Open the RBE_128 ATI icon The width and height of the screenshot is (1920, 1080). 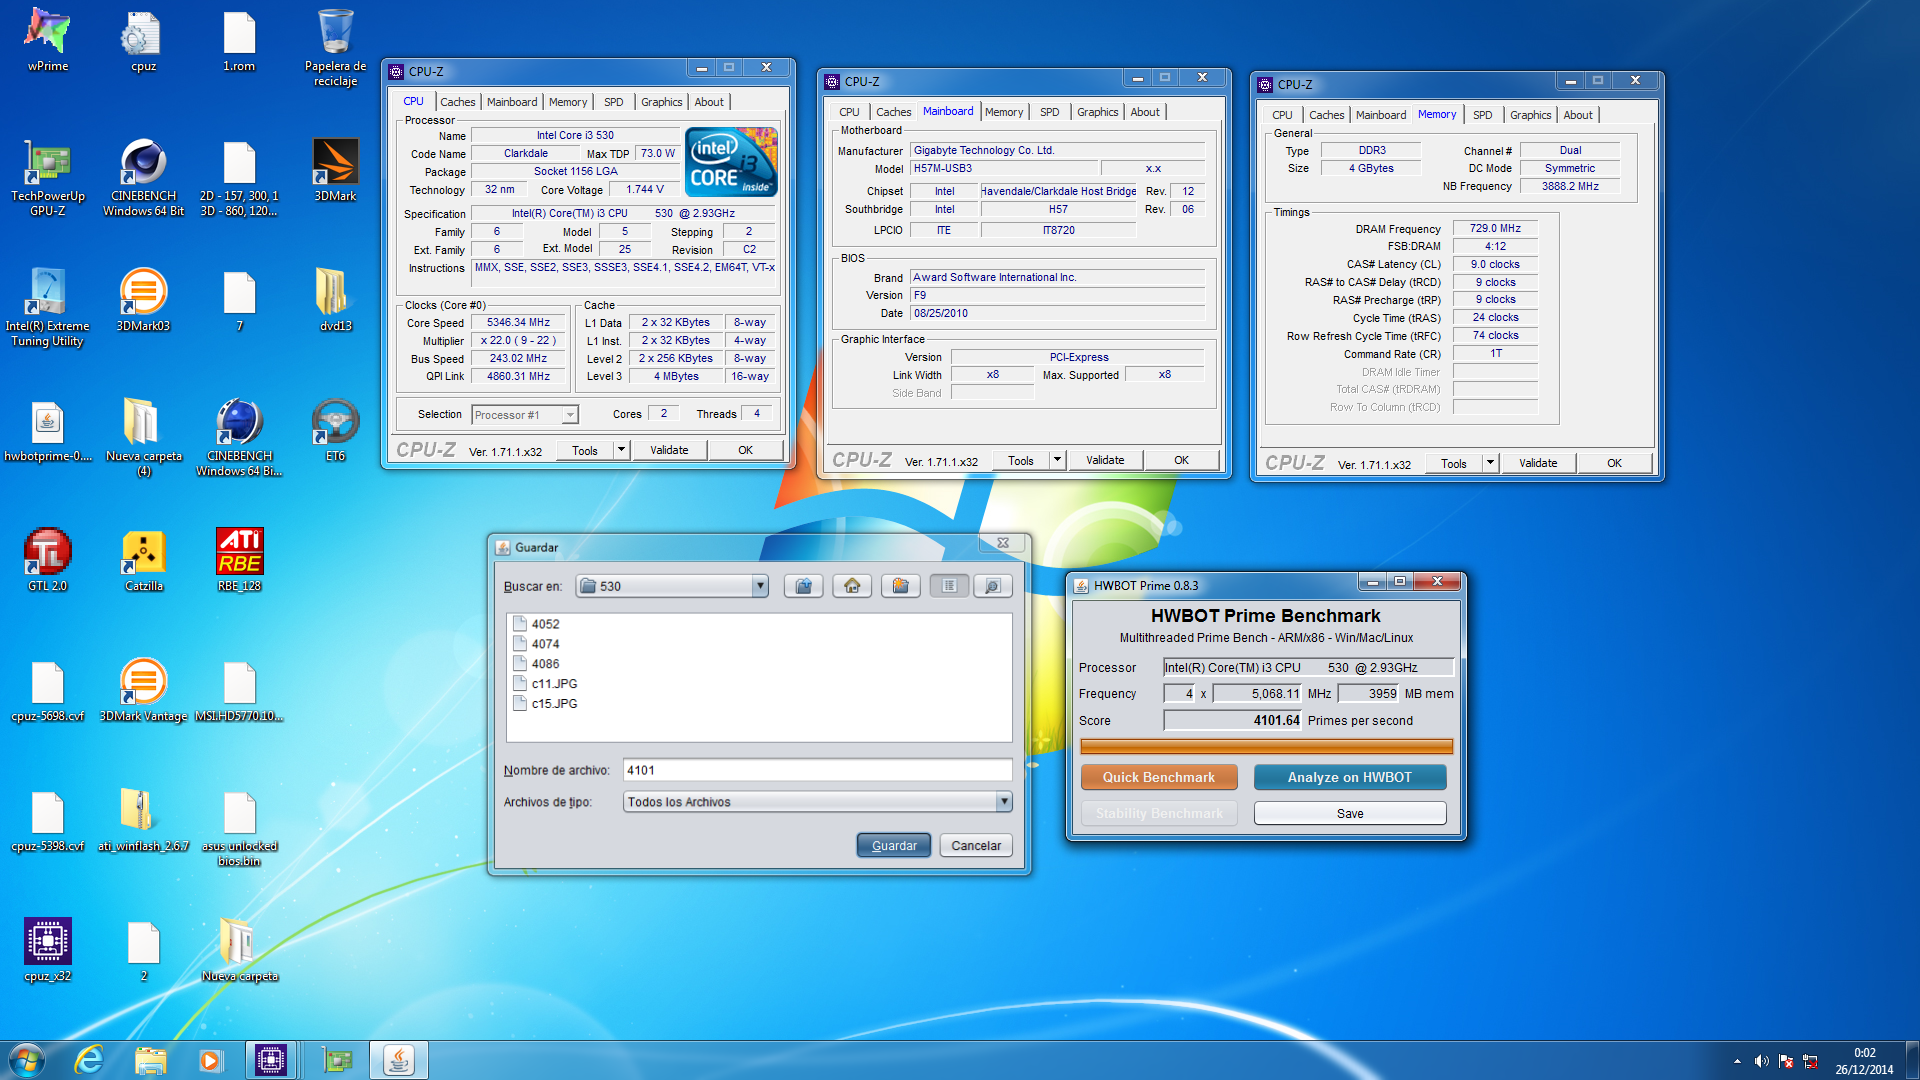click(240, 560)
